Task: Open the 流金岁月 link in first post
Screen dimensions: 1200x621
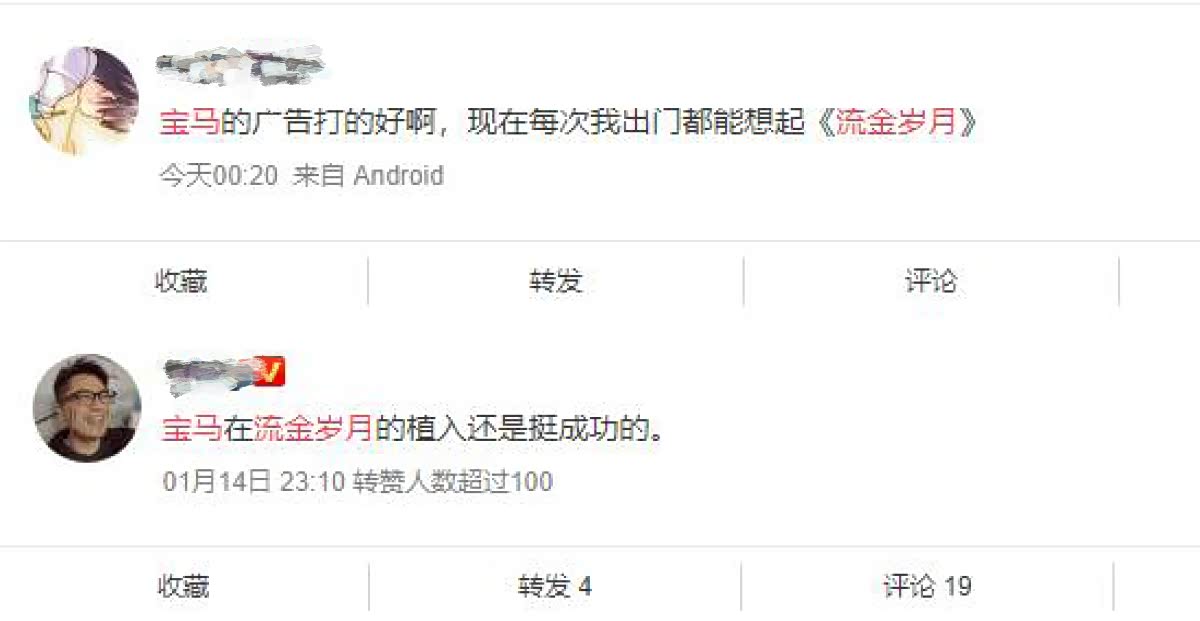Action: click(x=895, y=122)
